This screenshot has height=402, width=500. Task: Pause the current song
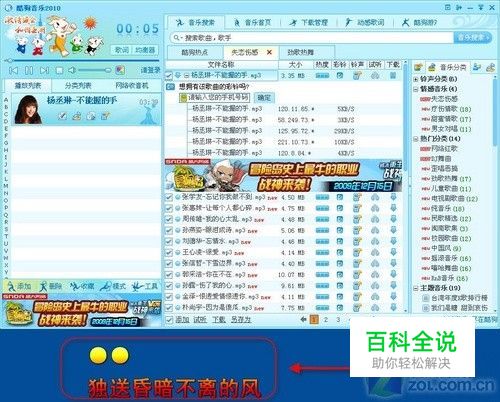[x=29, y=70]
